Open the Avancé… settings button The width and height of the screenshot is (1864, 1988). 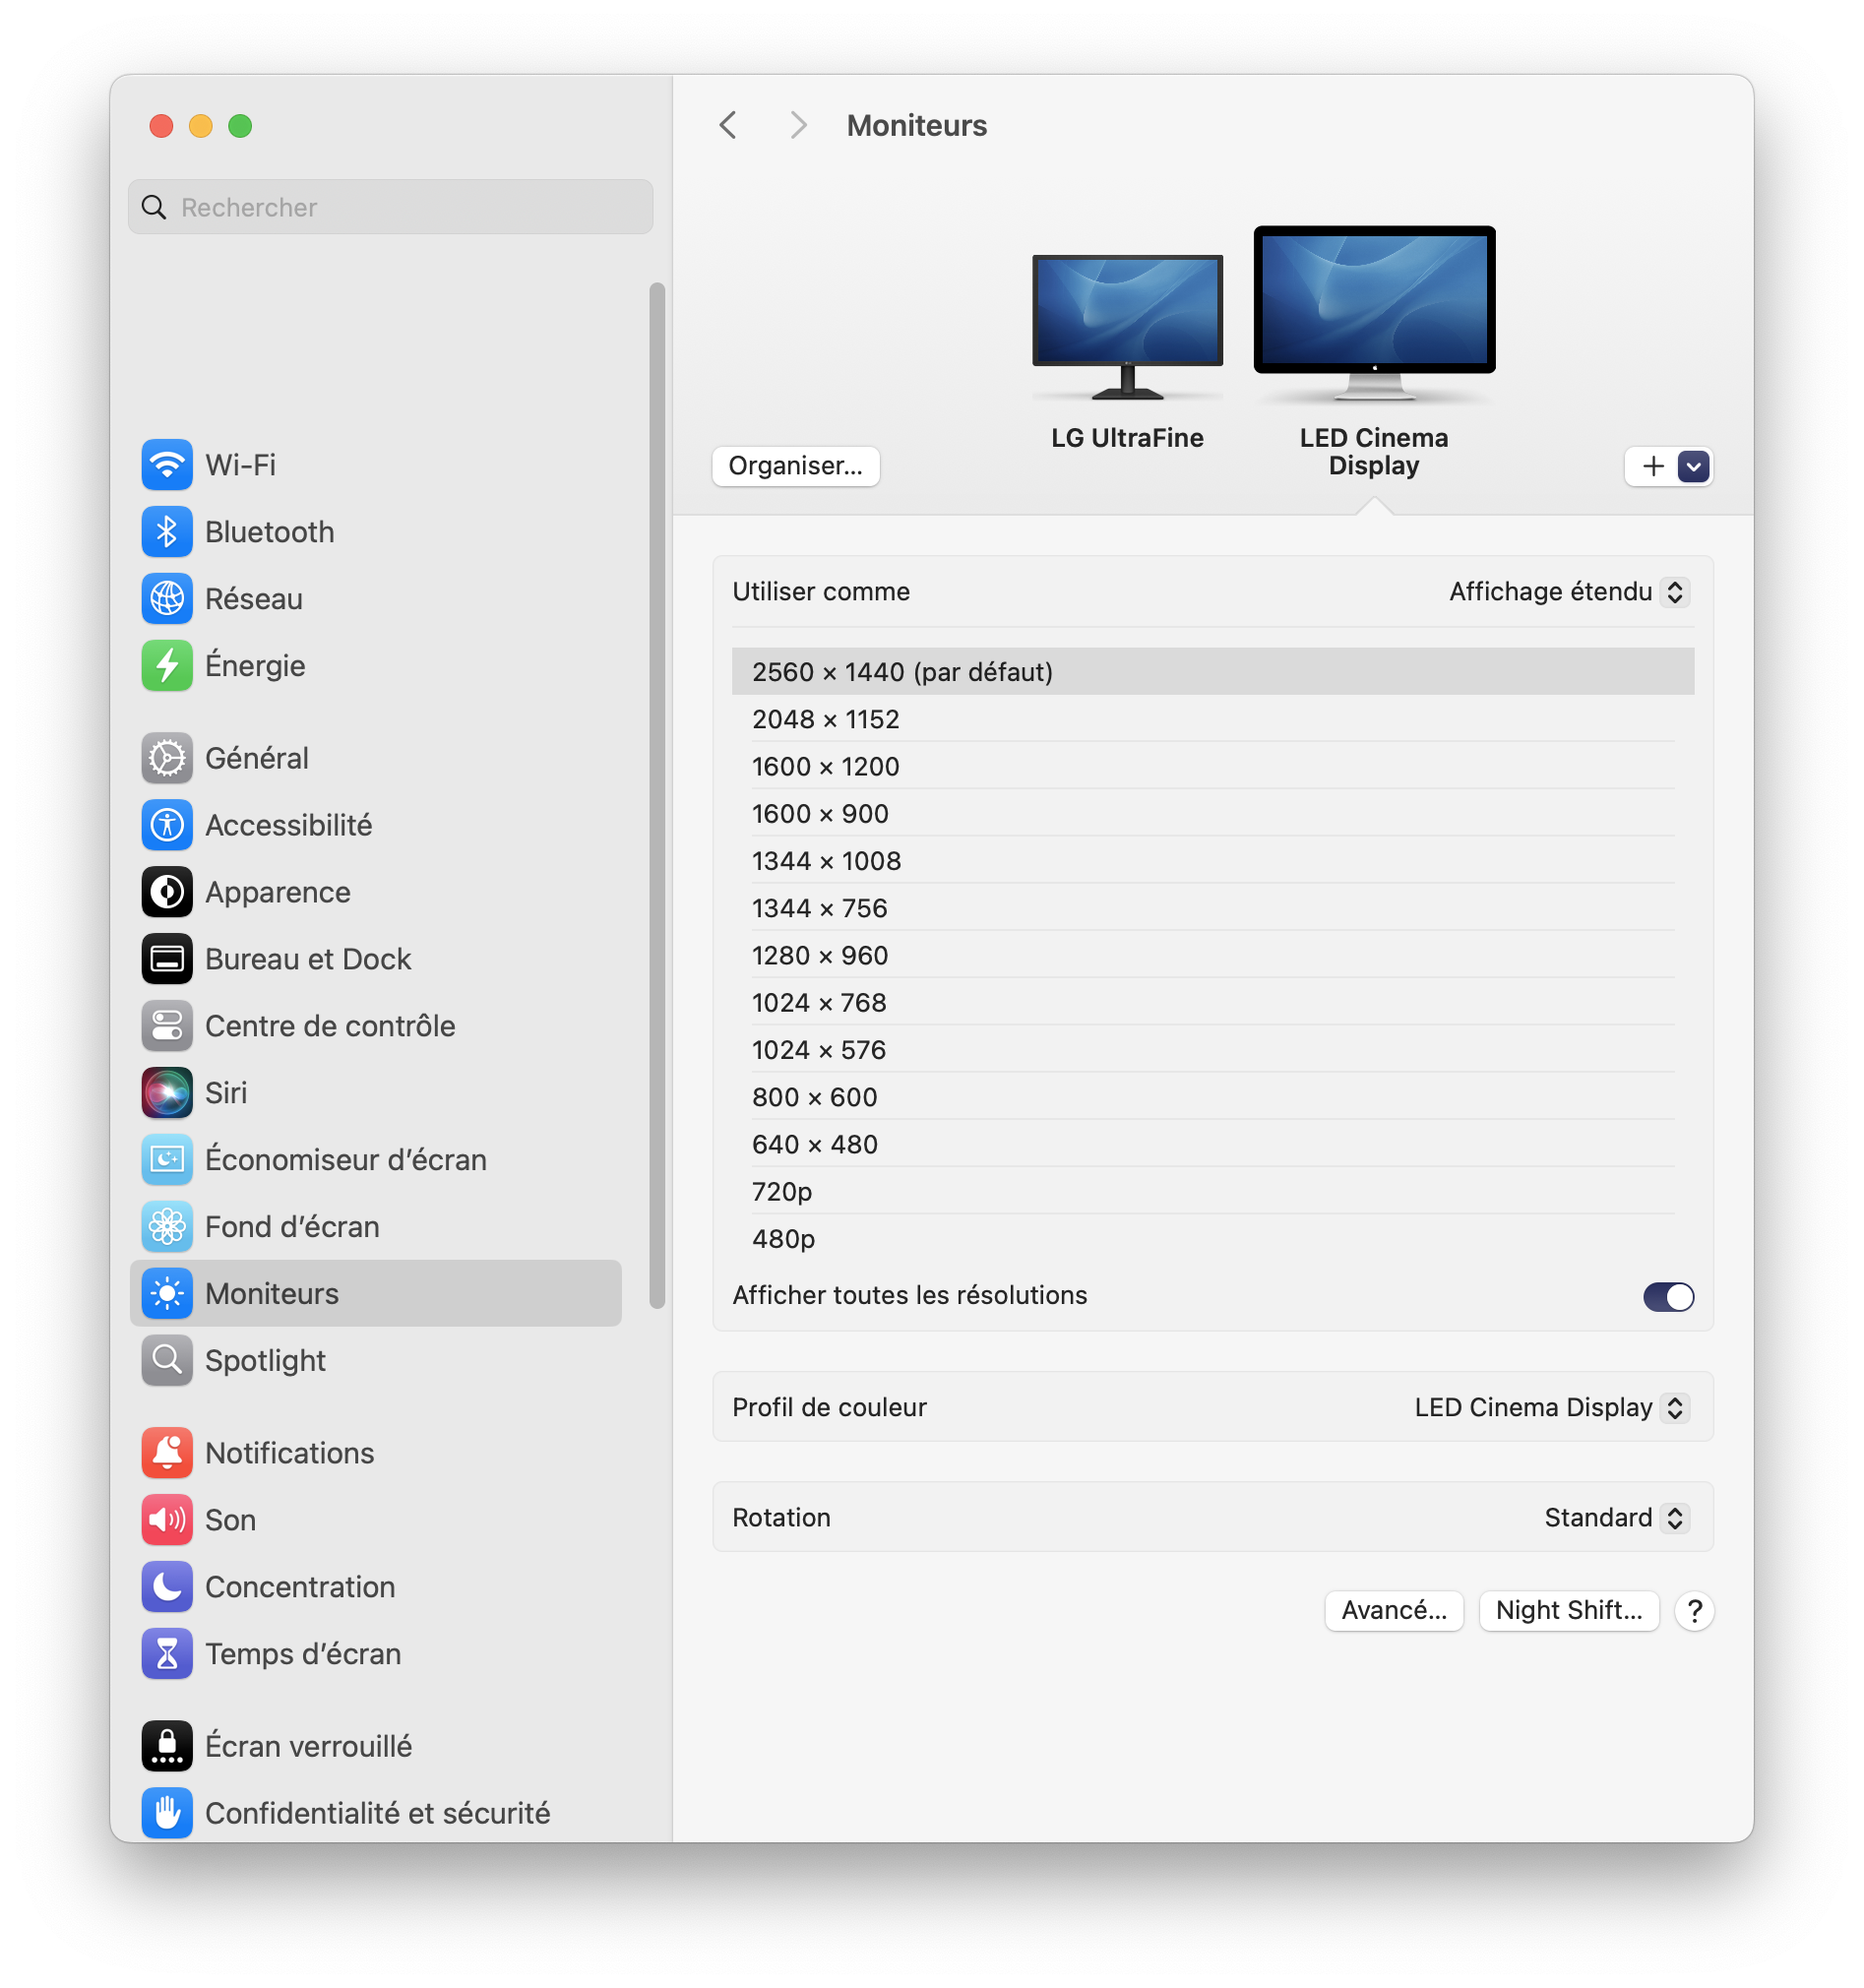click(x=1394, y=1611)
